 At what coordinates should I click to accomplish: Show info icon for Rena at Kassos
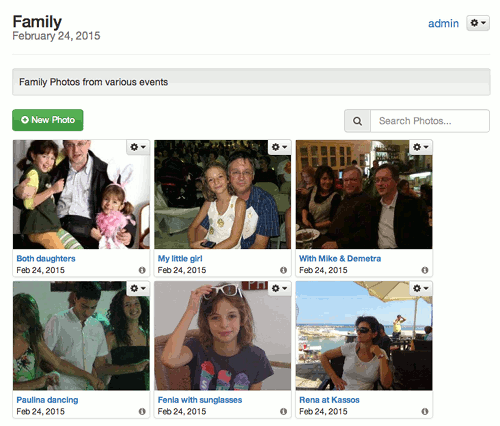click(x=425, y=411)
